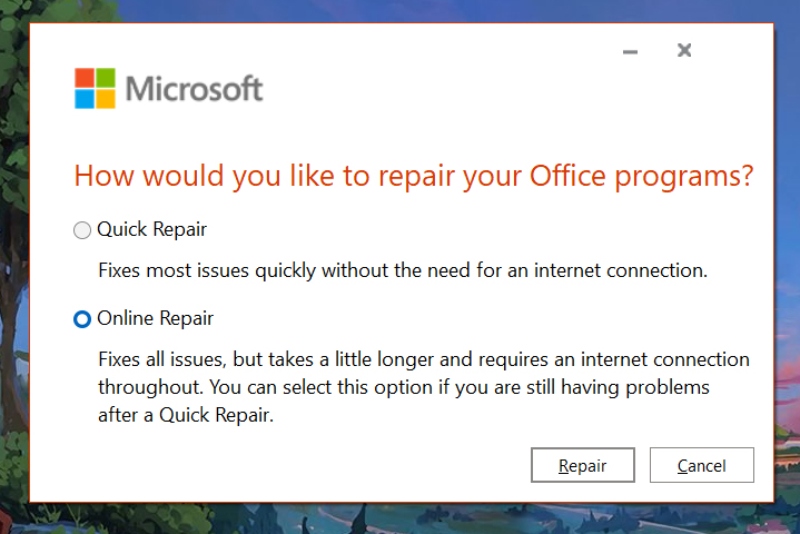Viewport: 800px width, 534px height.
Task: Click the "Quick Repair" option label text
Action: coord(152,230)
